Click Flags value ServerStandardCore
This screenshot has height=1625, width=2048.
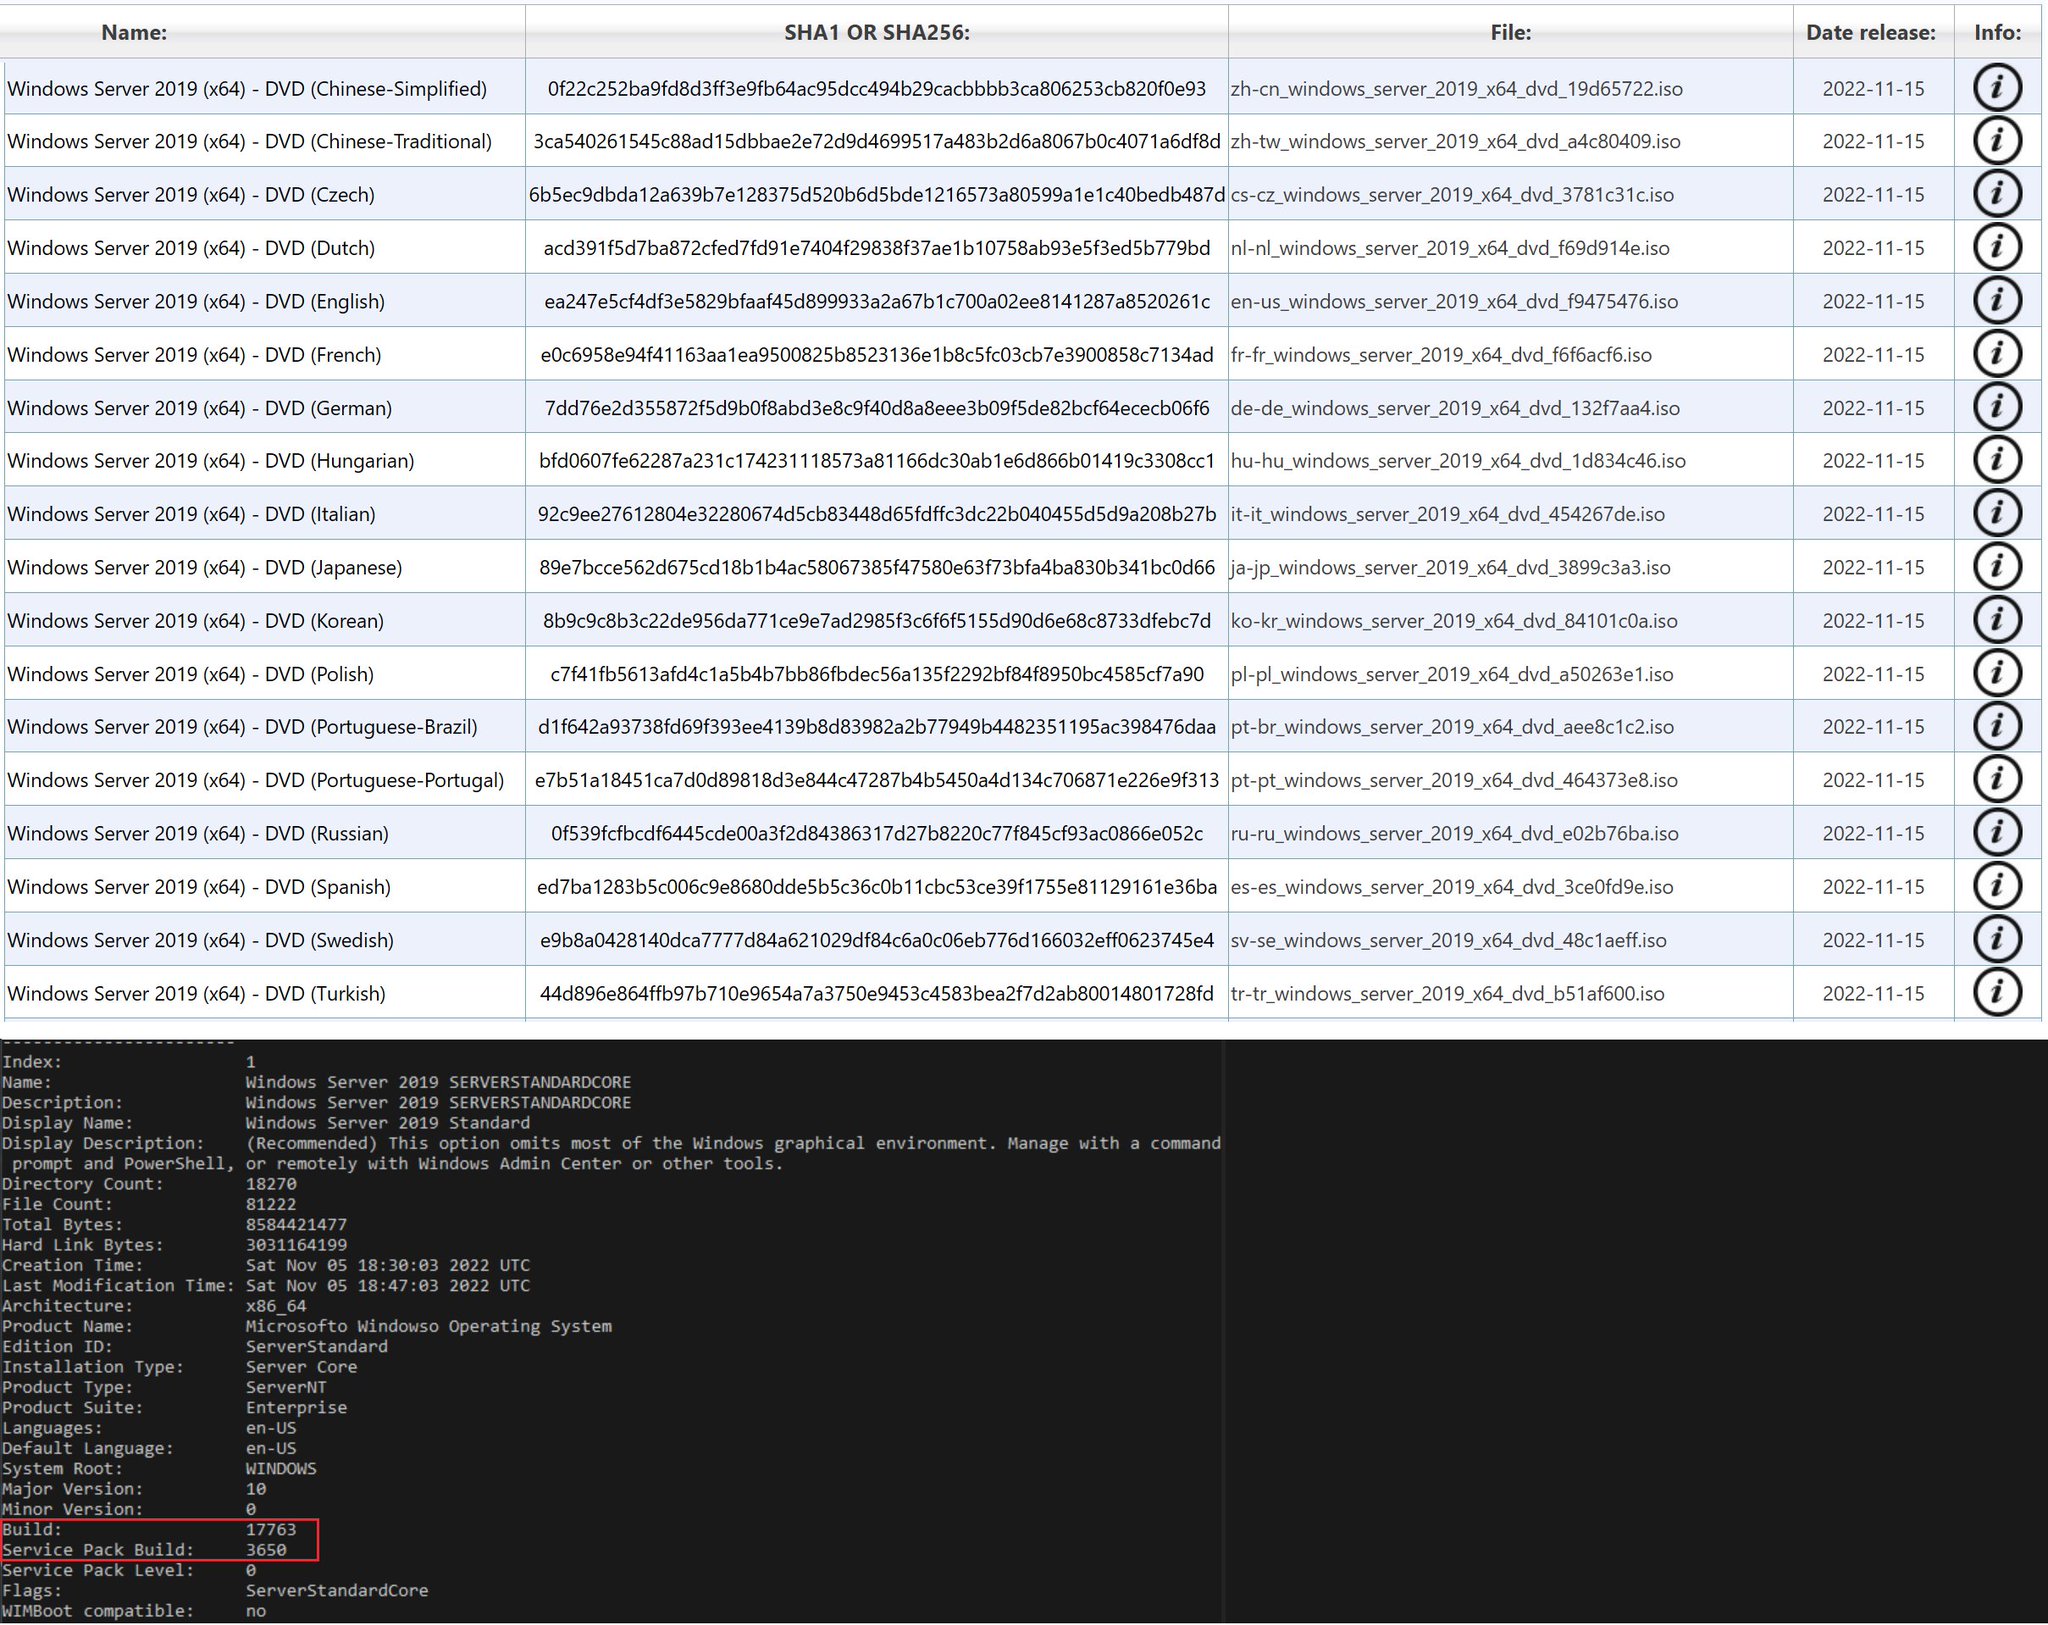click(337, 1590)
